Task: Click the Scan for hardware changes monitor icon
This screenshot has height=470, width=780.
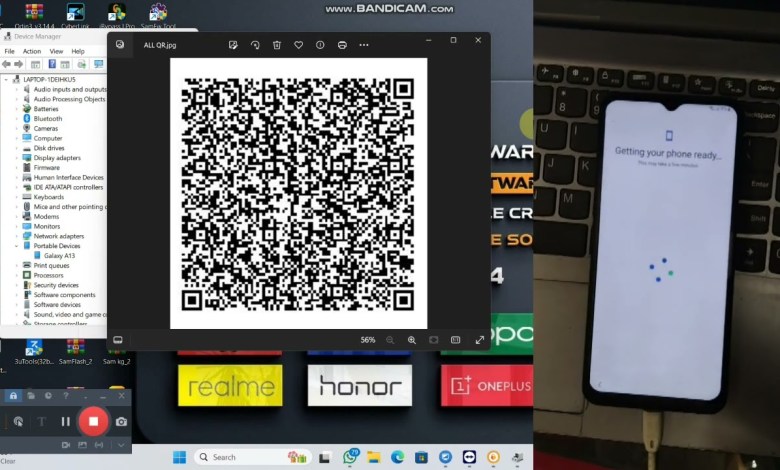Action: pyautogui.click(x=98, y=64)
